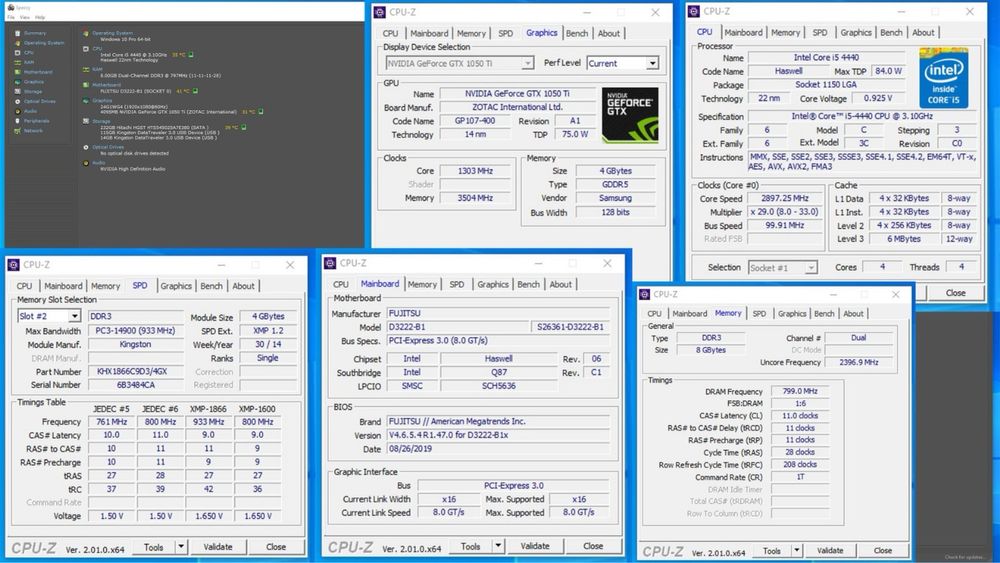The height and width of the screenshot is (563, 1000).
Task: Click Close button in Mainboard window
Action: [x=592, y=546]
